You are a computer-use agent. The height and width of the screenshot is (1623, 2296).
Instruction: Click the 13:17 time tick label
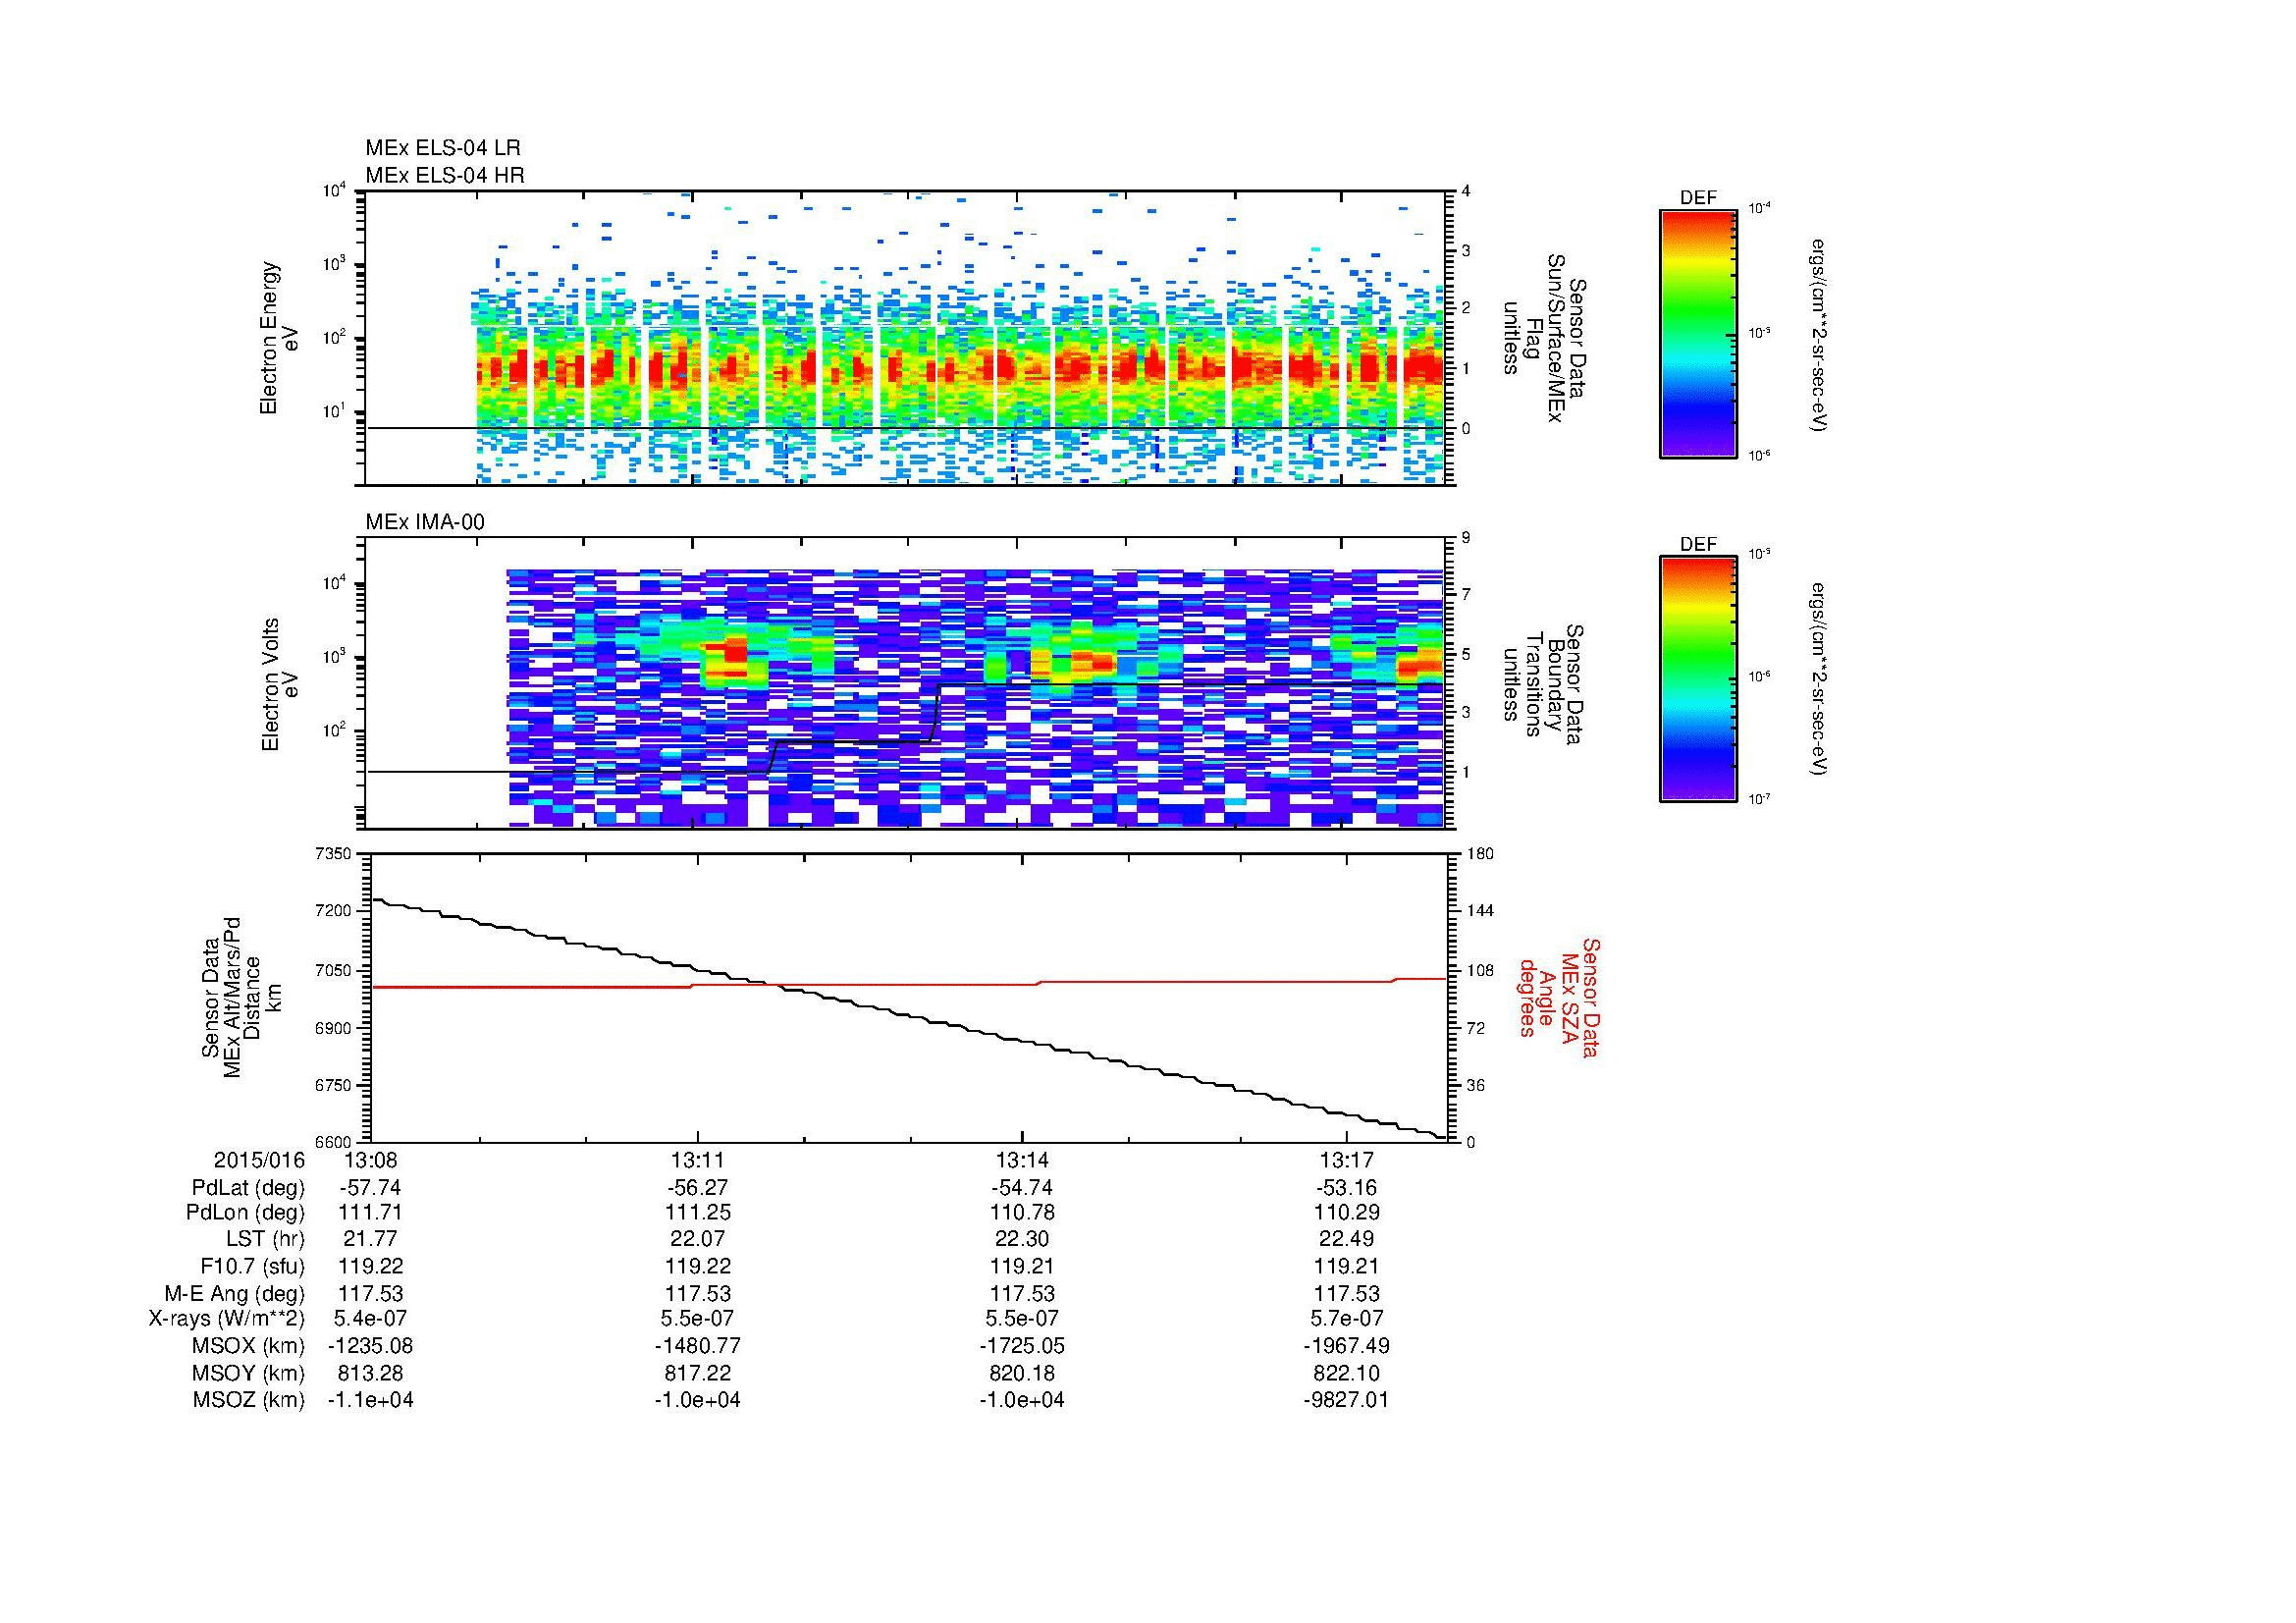pyautogui.click(x=1347, y=1161)
